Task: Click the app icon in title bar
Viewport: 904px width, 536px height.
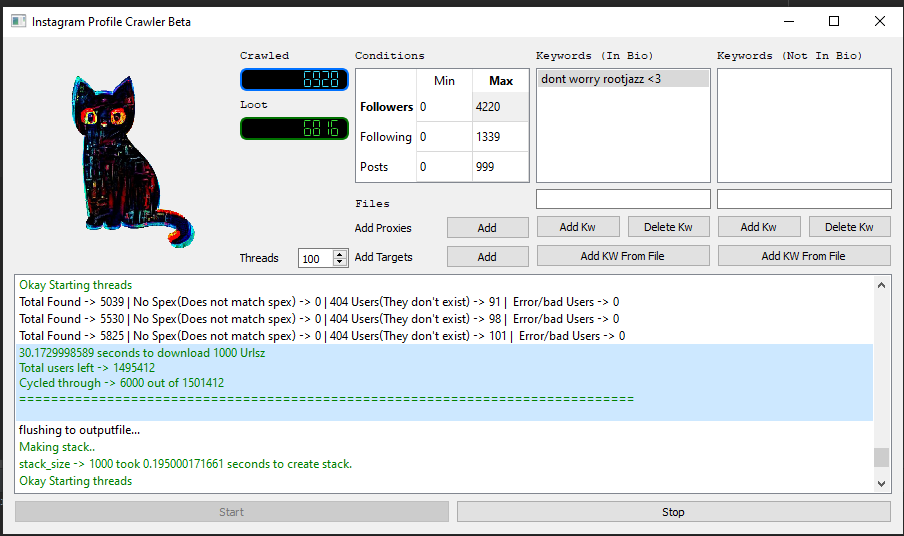Action: pyautogui.click(x=18, y=21)
